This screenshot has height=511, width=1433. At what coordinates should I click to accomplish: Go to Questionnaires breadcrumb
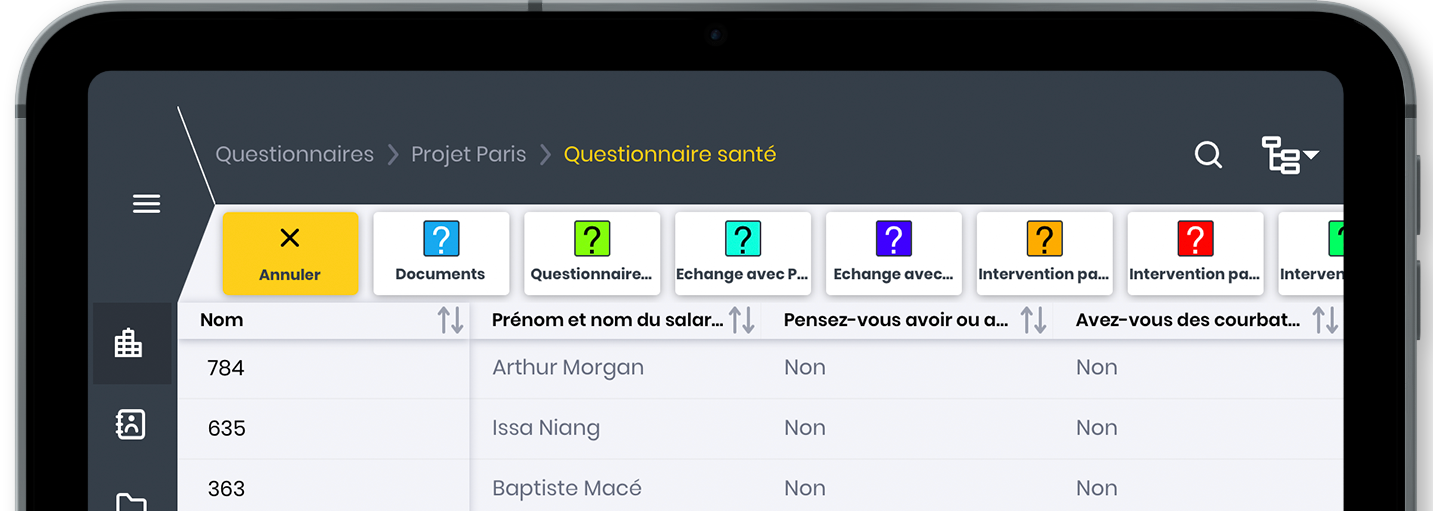[295, 155]
